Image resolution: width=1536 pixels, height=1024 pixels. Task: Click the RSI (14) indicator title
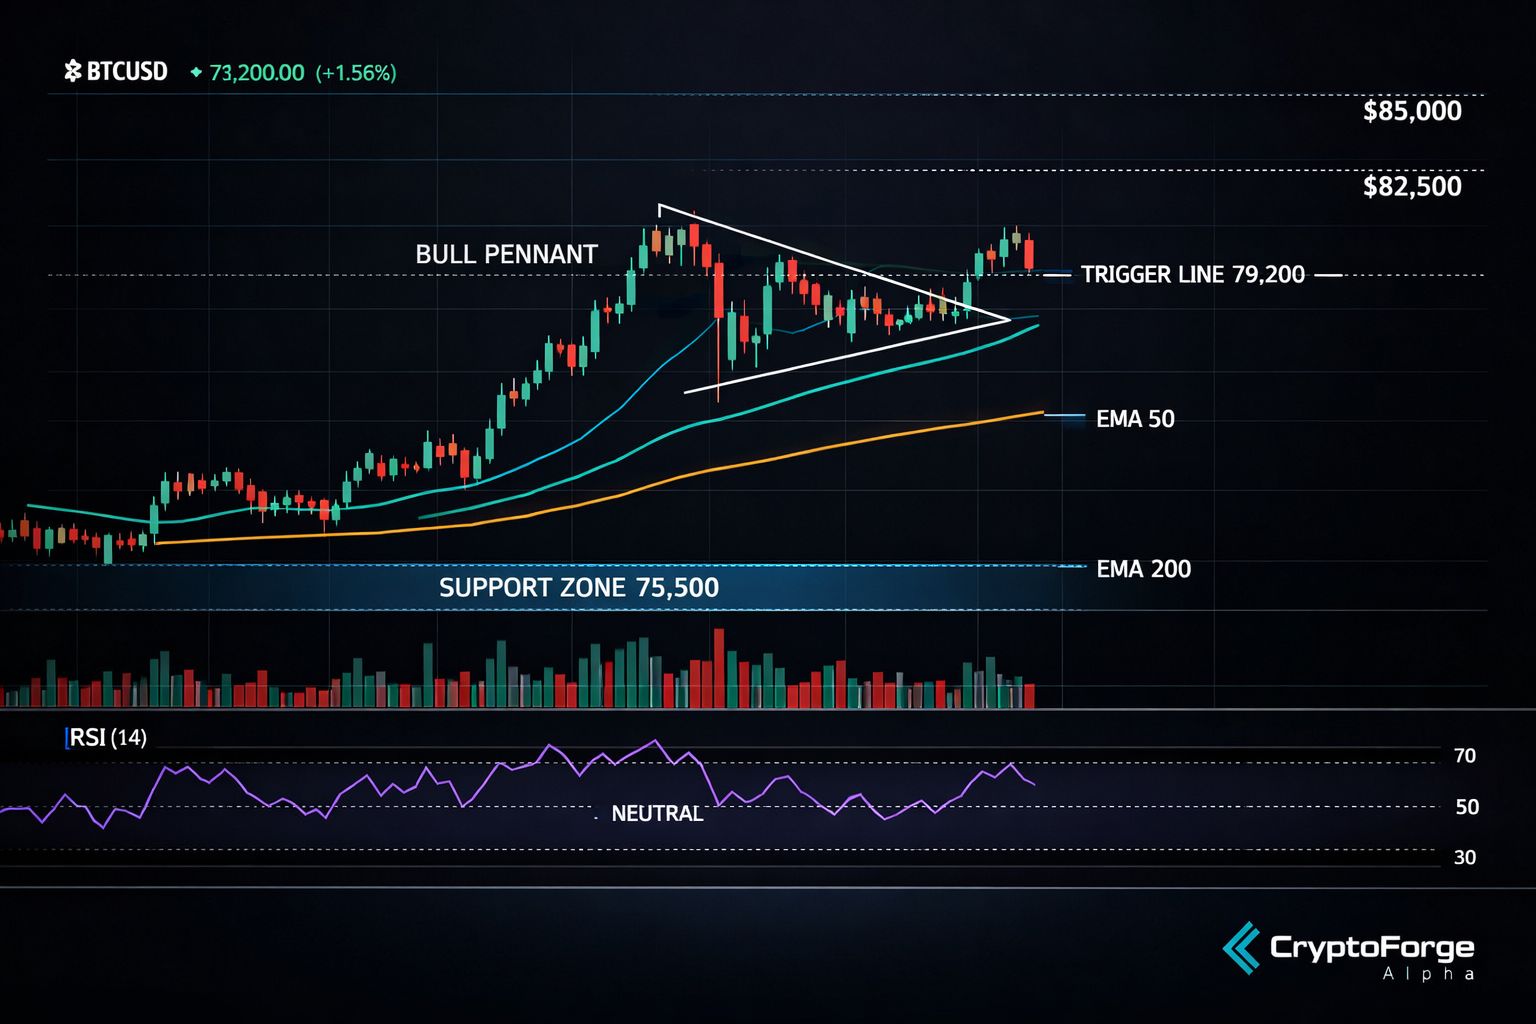click(x=106, y=738)
